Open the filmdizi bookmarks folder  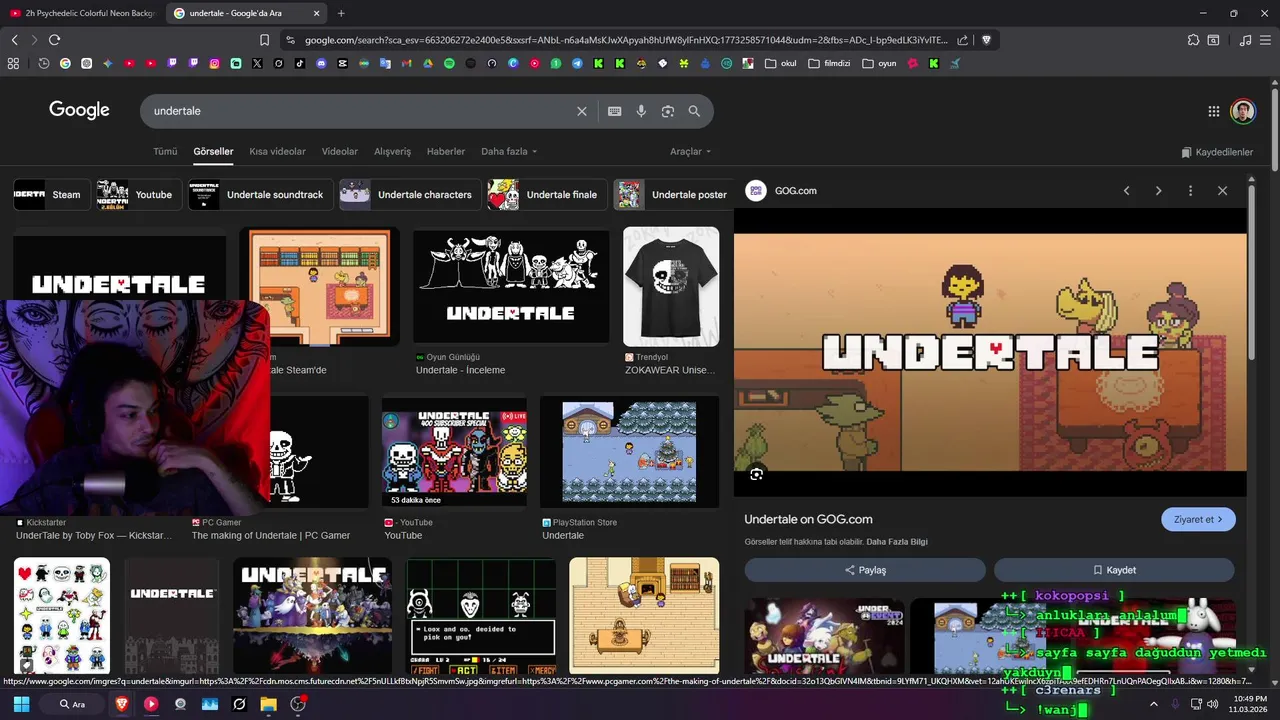tap(828, 63)
